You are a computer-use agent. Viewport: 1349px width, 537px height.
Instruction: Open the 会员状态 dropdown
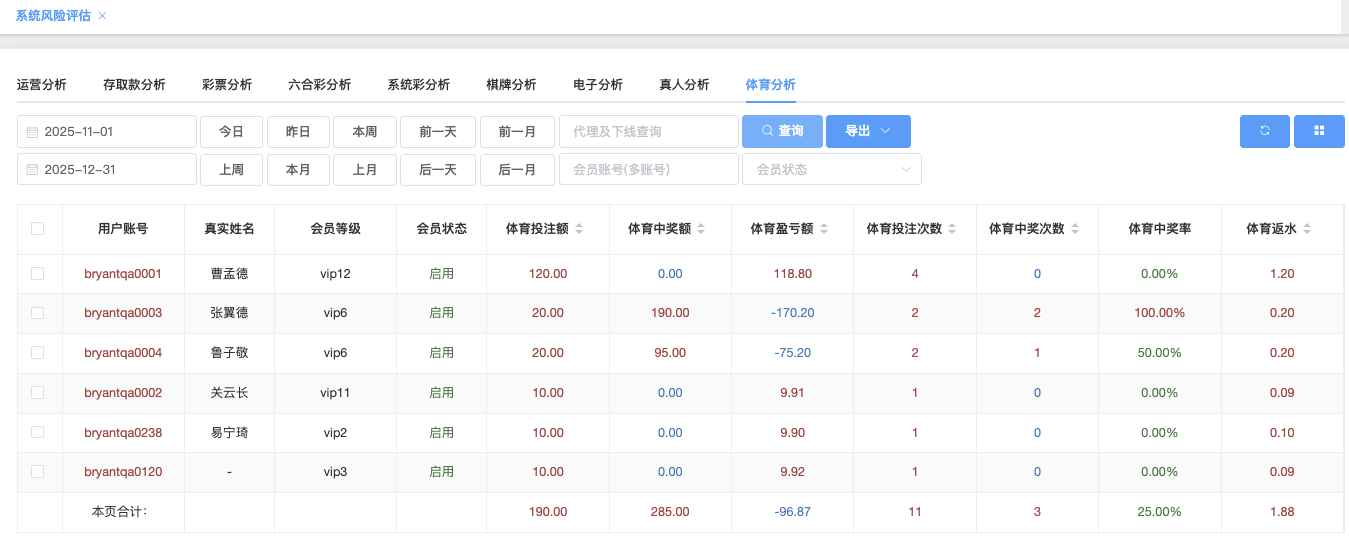click(831, 169)
